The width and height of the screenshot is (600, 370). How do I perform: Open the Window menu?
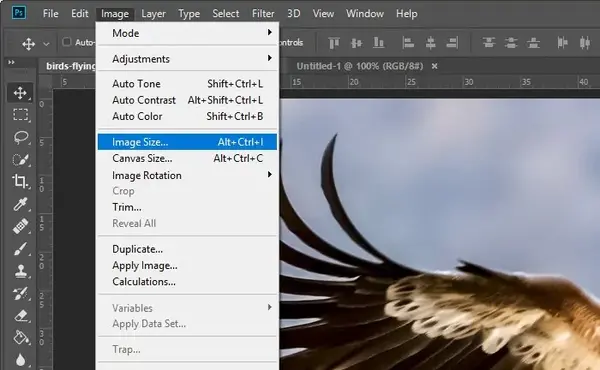tap(365, 14)
